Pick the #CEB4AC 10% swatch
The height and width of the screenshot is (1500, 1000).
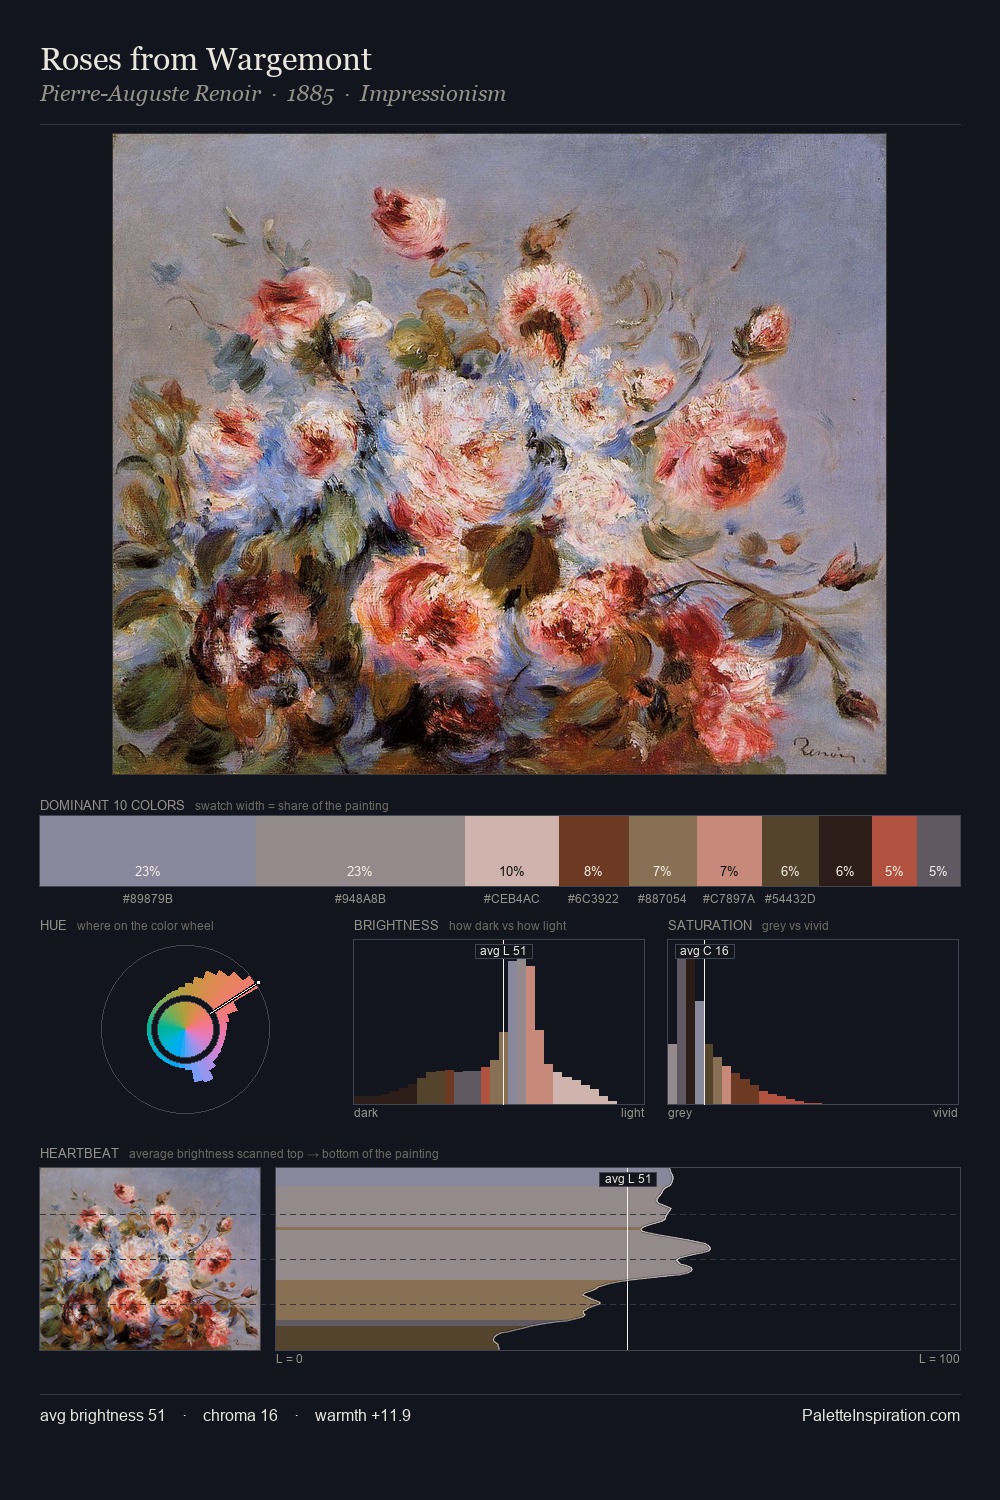[x=512, y=851]
